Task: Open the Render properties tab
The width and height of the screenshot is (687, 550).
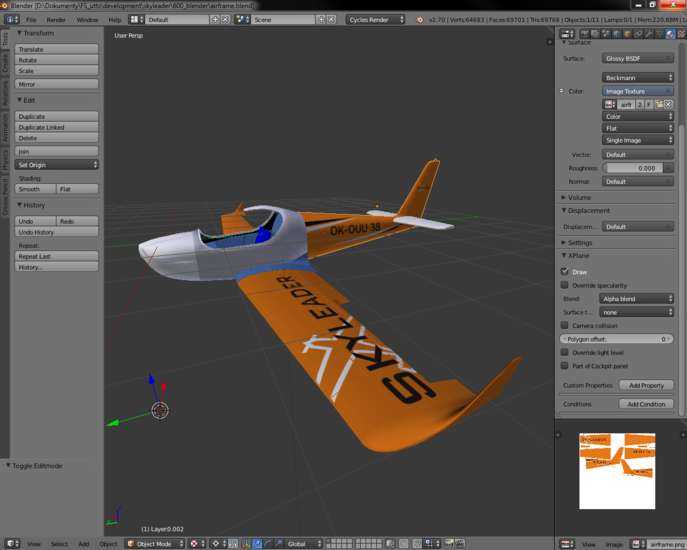Action: (584, 34)
